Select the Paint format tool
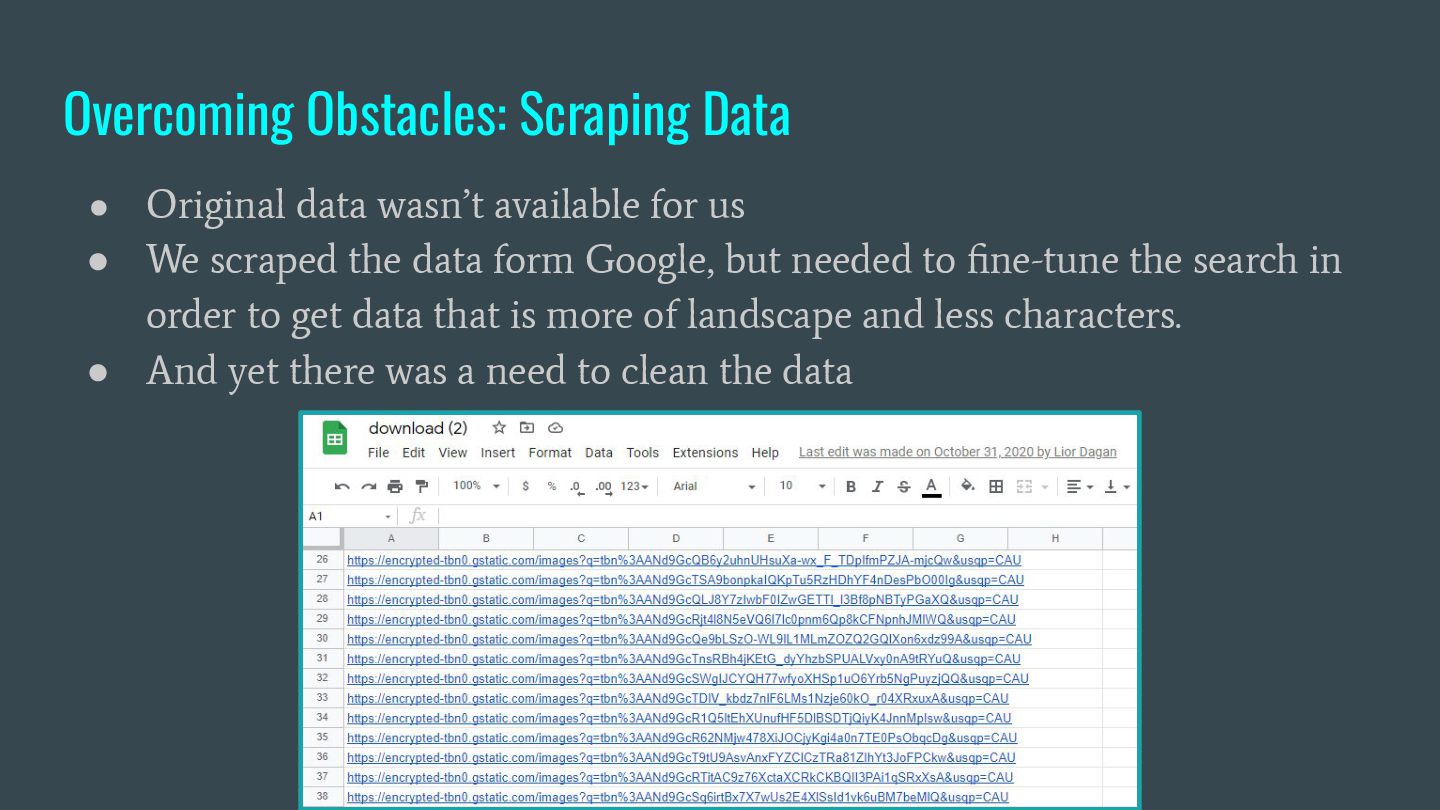The image size is (1440, 810). (x=421, y=486)
